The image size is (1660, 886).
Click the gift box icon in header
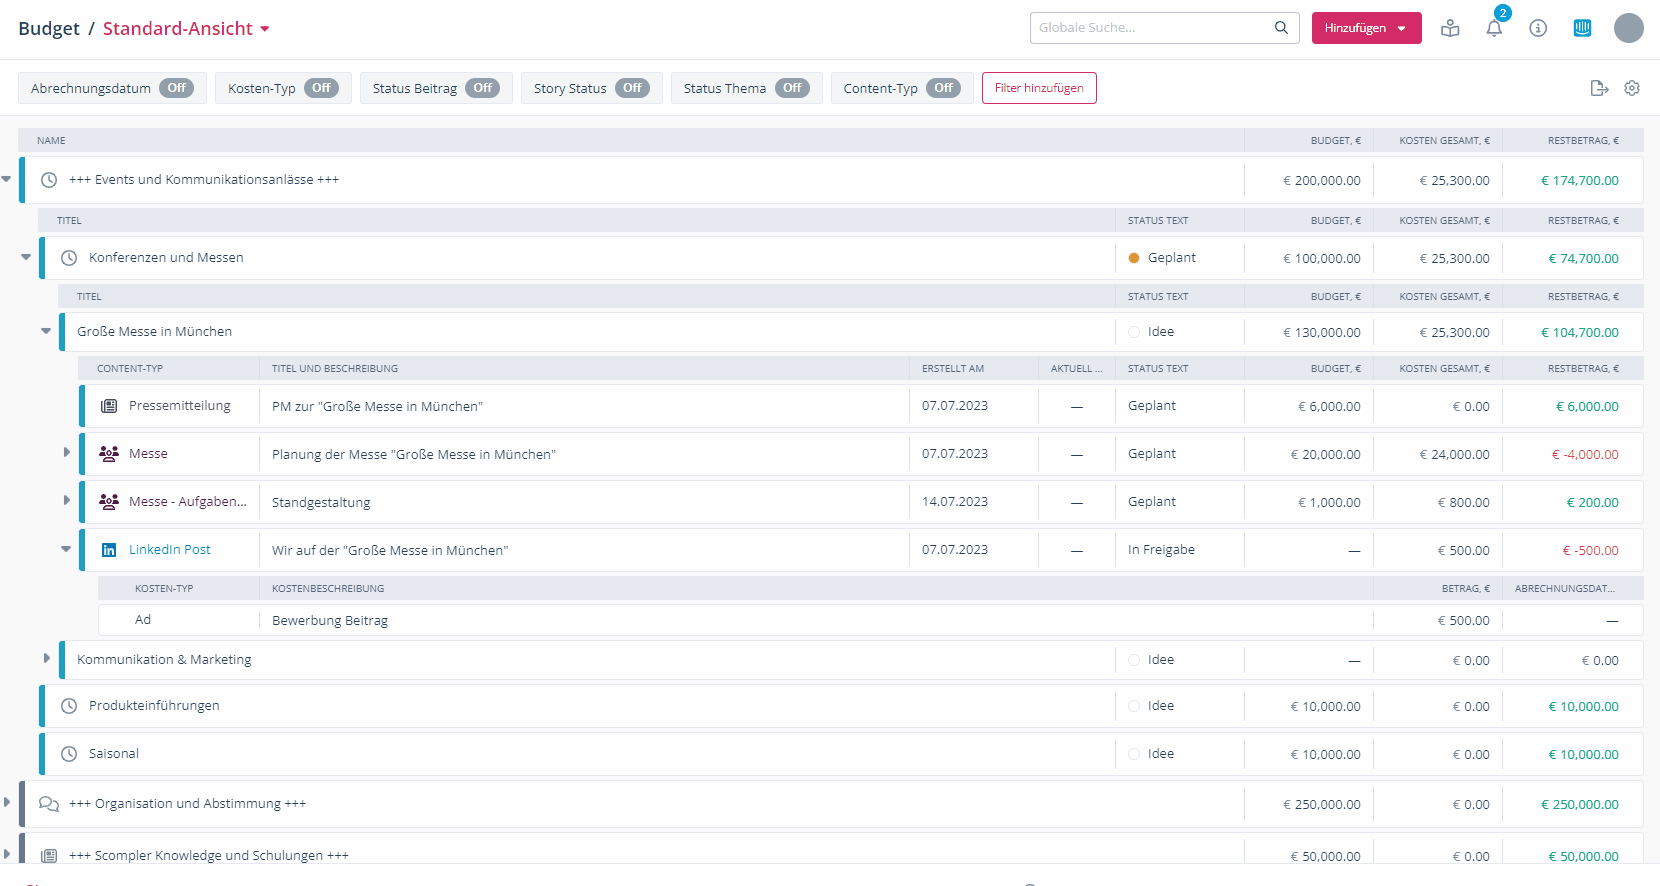[1450, 29]
